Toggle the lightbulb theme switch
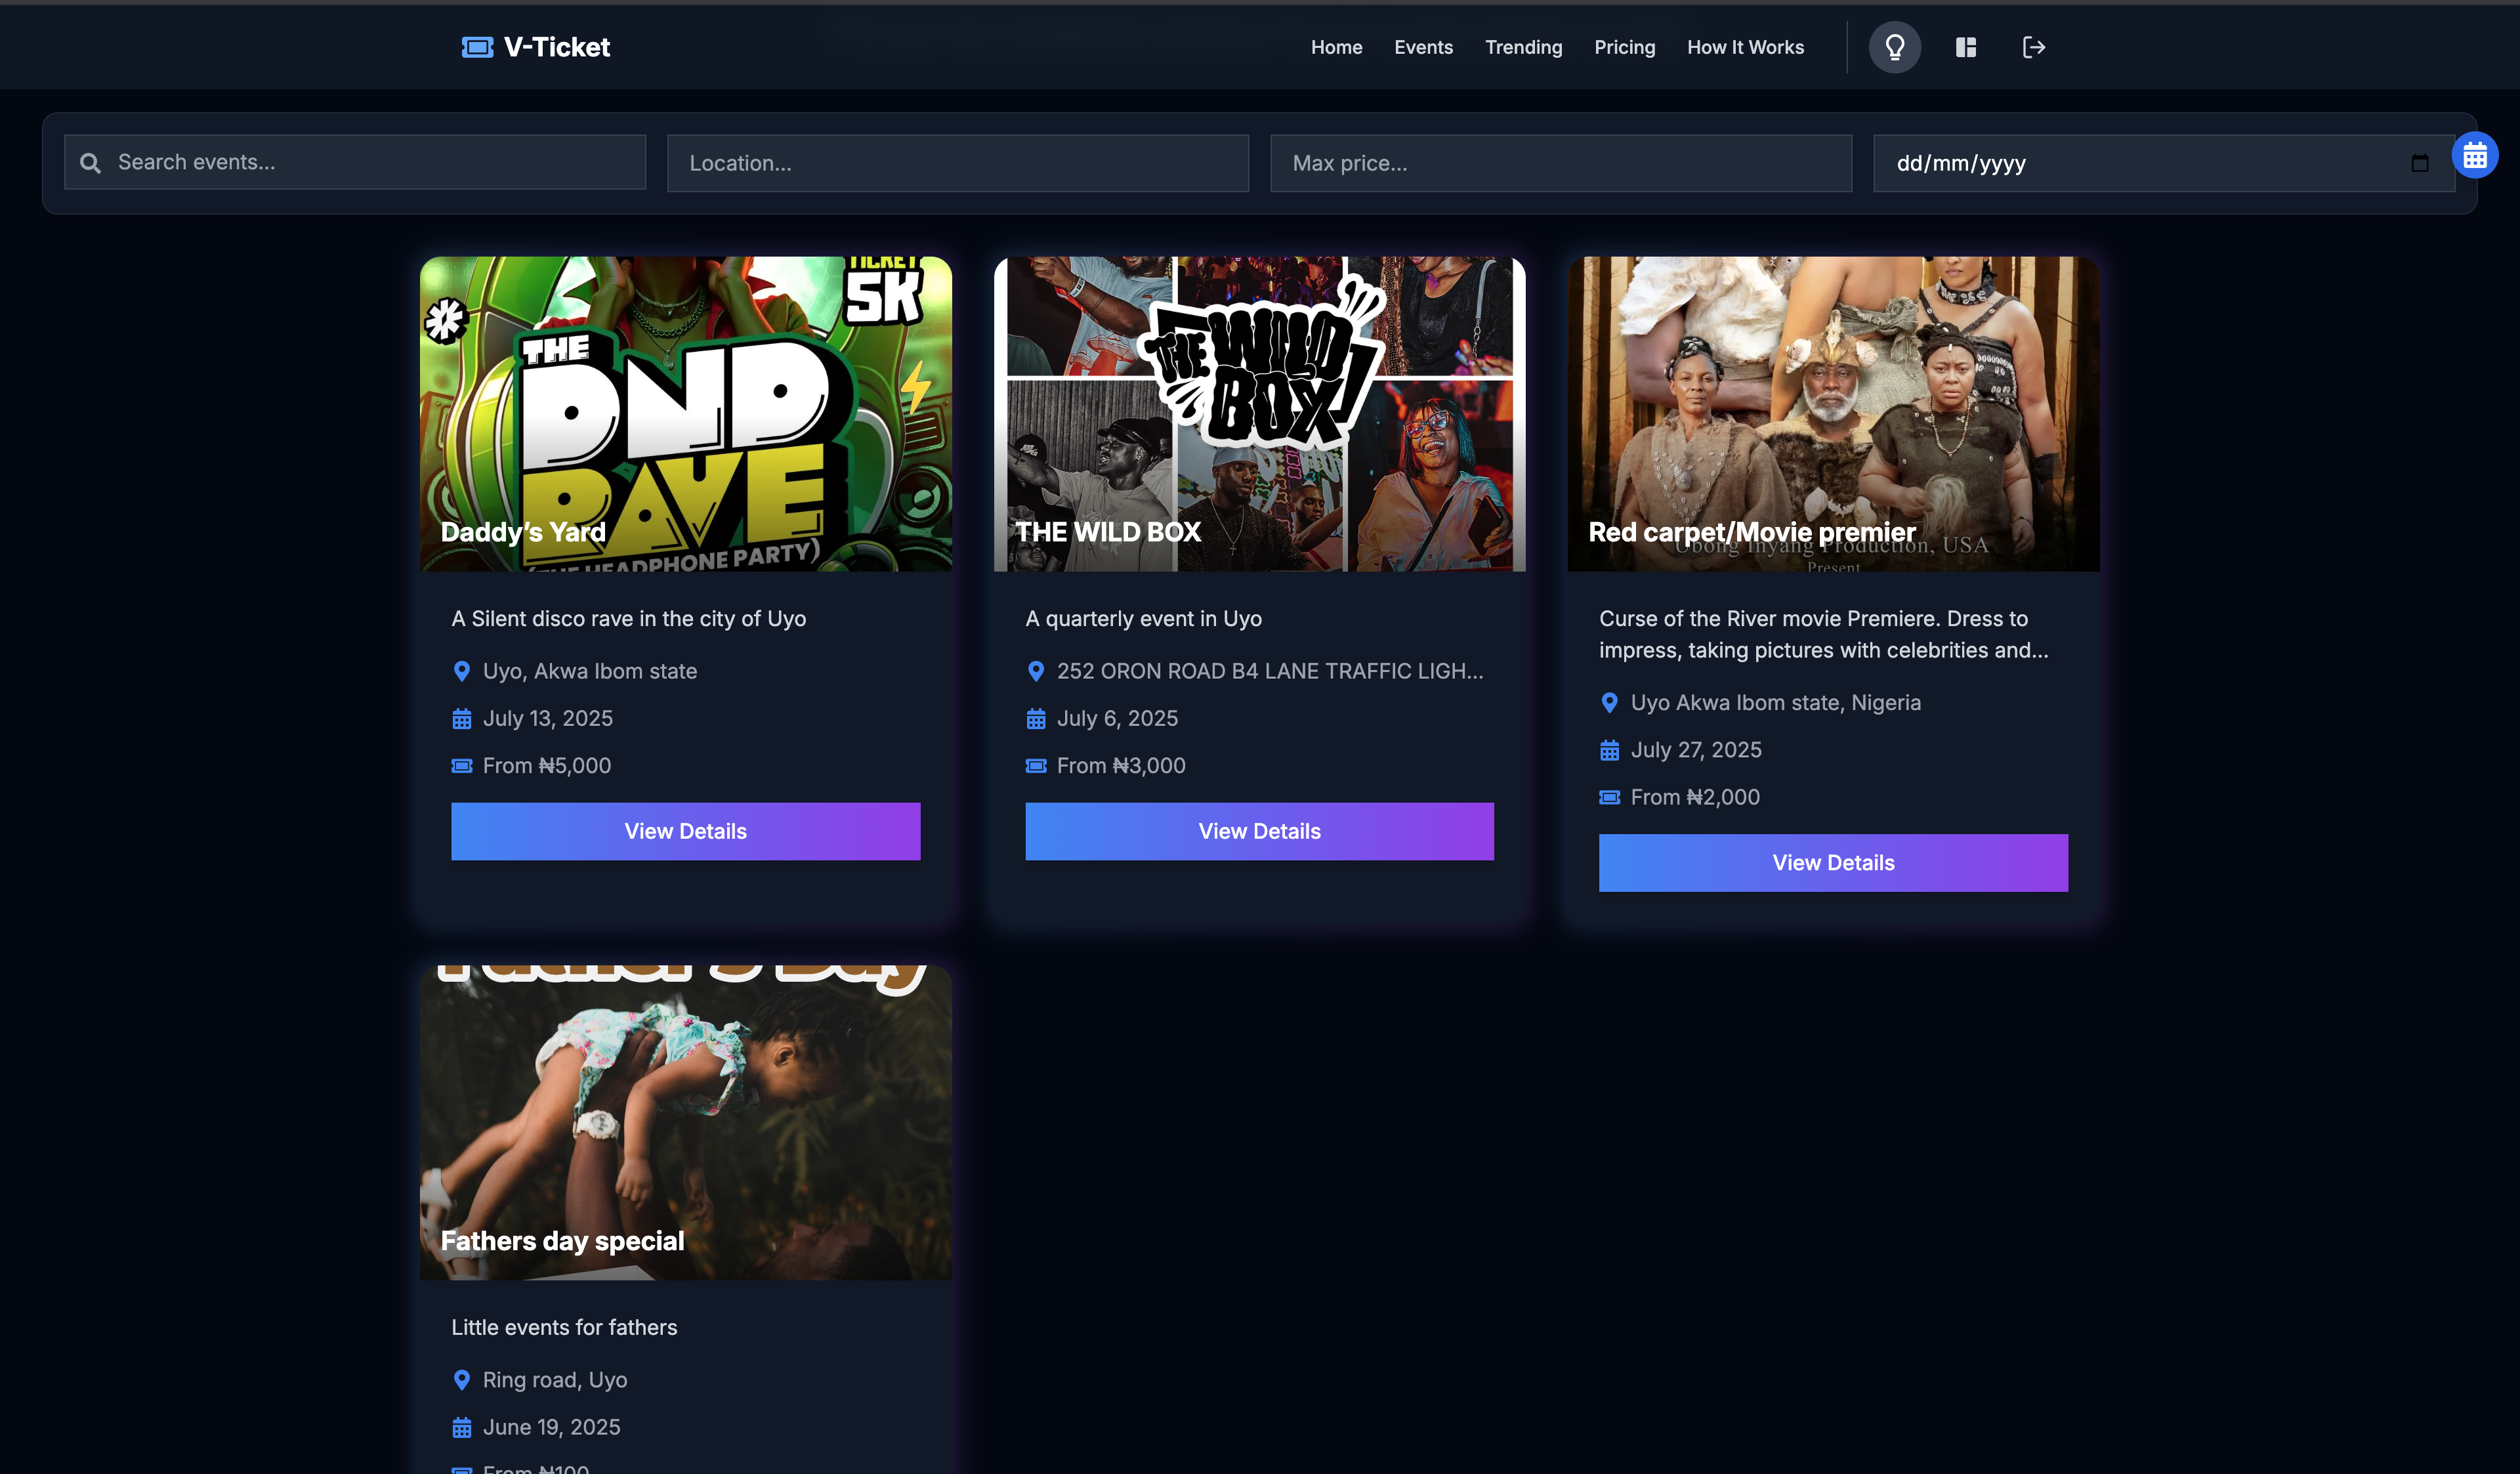The height and width of the screenshot is (1474, 2520). pyautogui.click(x=1894, y=47)
